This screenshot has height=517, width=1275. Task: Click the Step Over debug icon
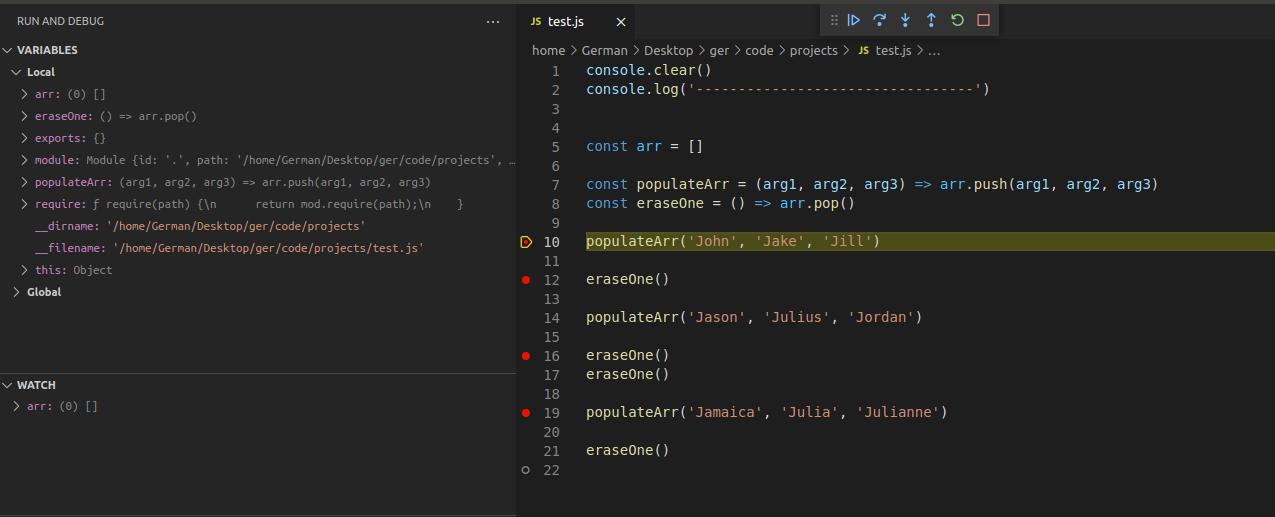[880, 20]
